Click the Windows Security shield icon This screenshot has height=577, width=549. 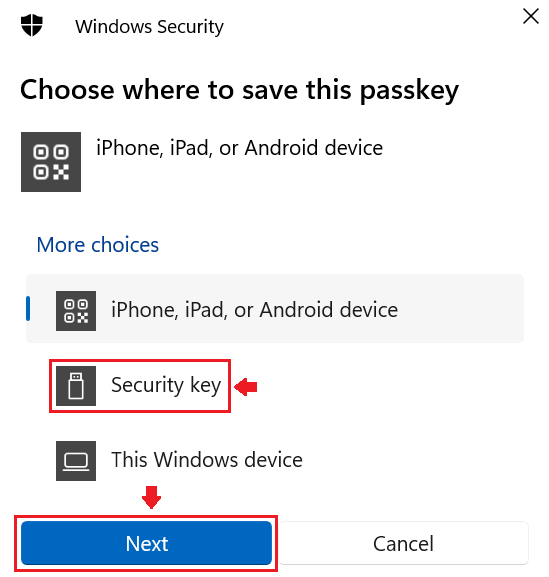[x=32, y=25]
